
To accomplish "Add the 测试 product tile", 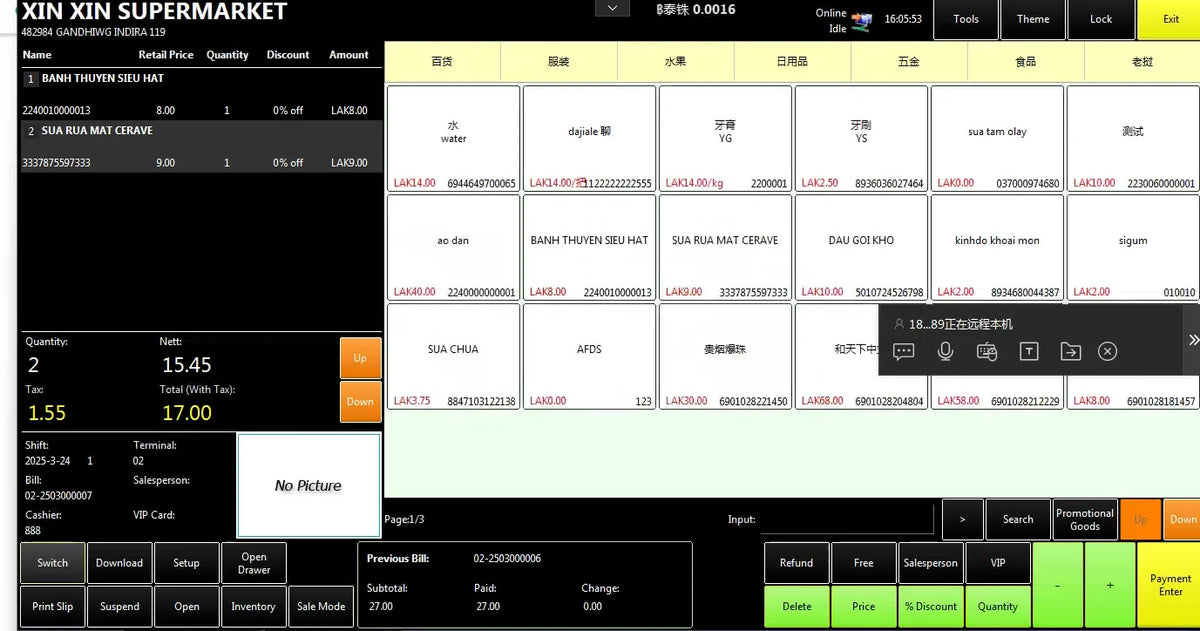I will 1133,138.
